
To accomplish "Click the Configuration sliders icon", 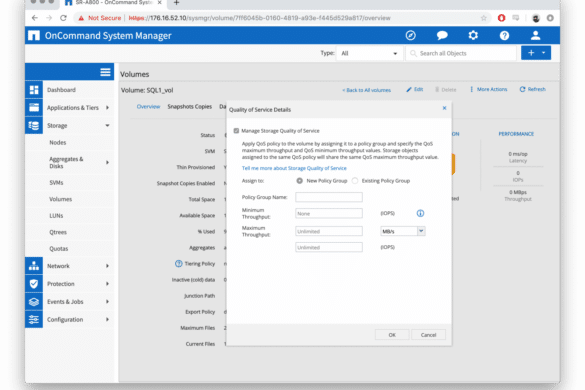I will point(34,319).
